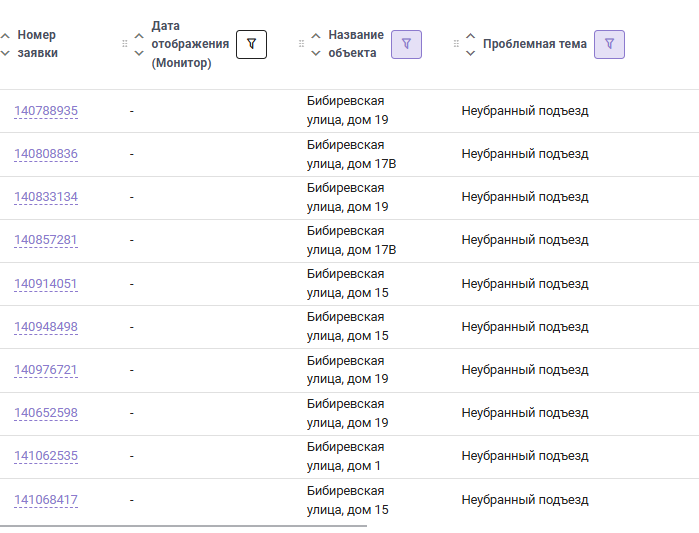Screen dimensions: 699x533
Task: Open request 140976721
Action: 46,370
